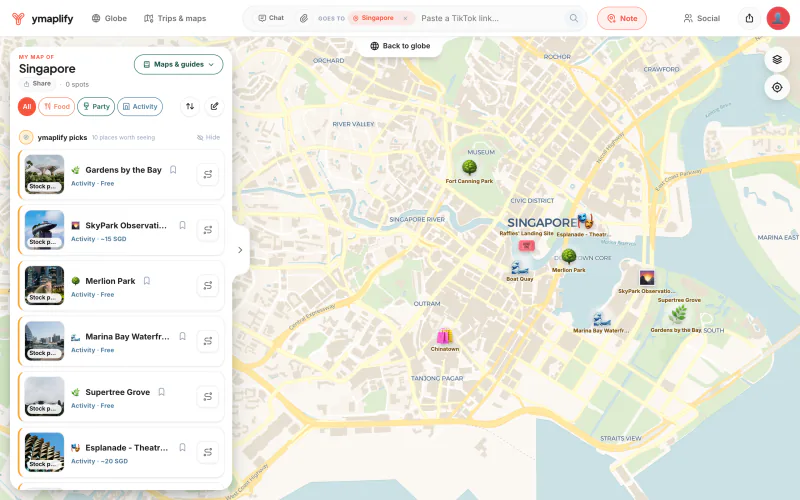800x500 pixels.
Task: Click the Gardens by the Bay leaf marker
Action: (678, 315)
